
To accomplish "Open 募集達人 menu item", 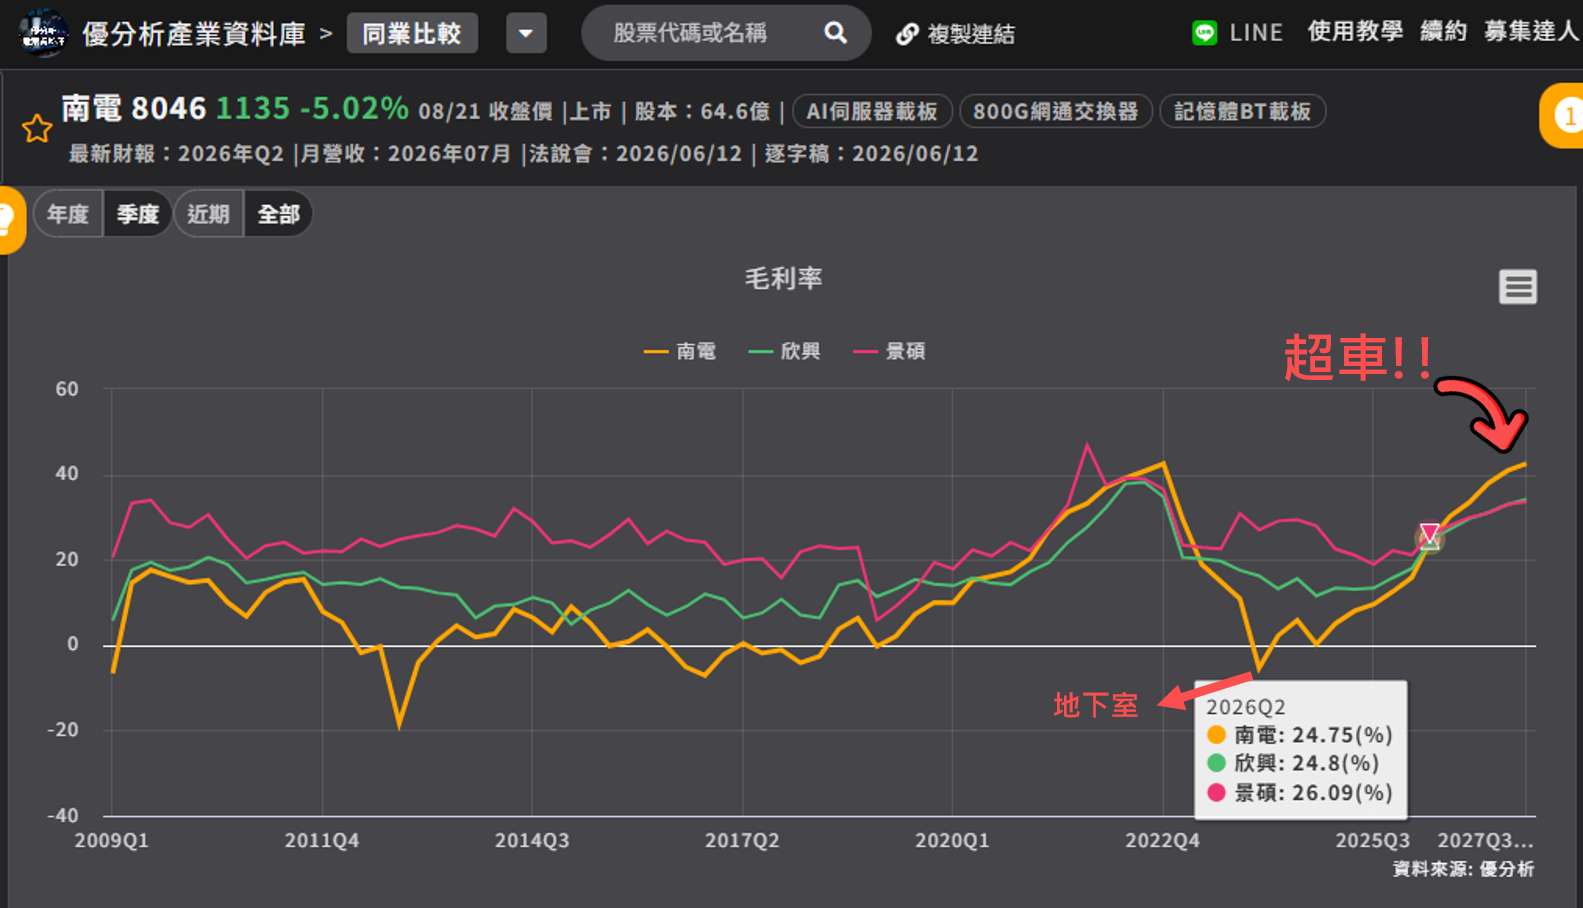I will click(1531, 32).
